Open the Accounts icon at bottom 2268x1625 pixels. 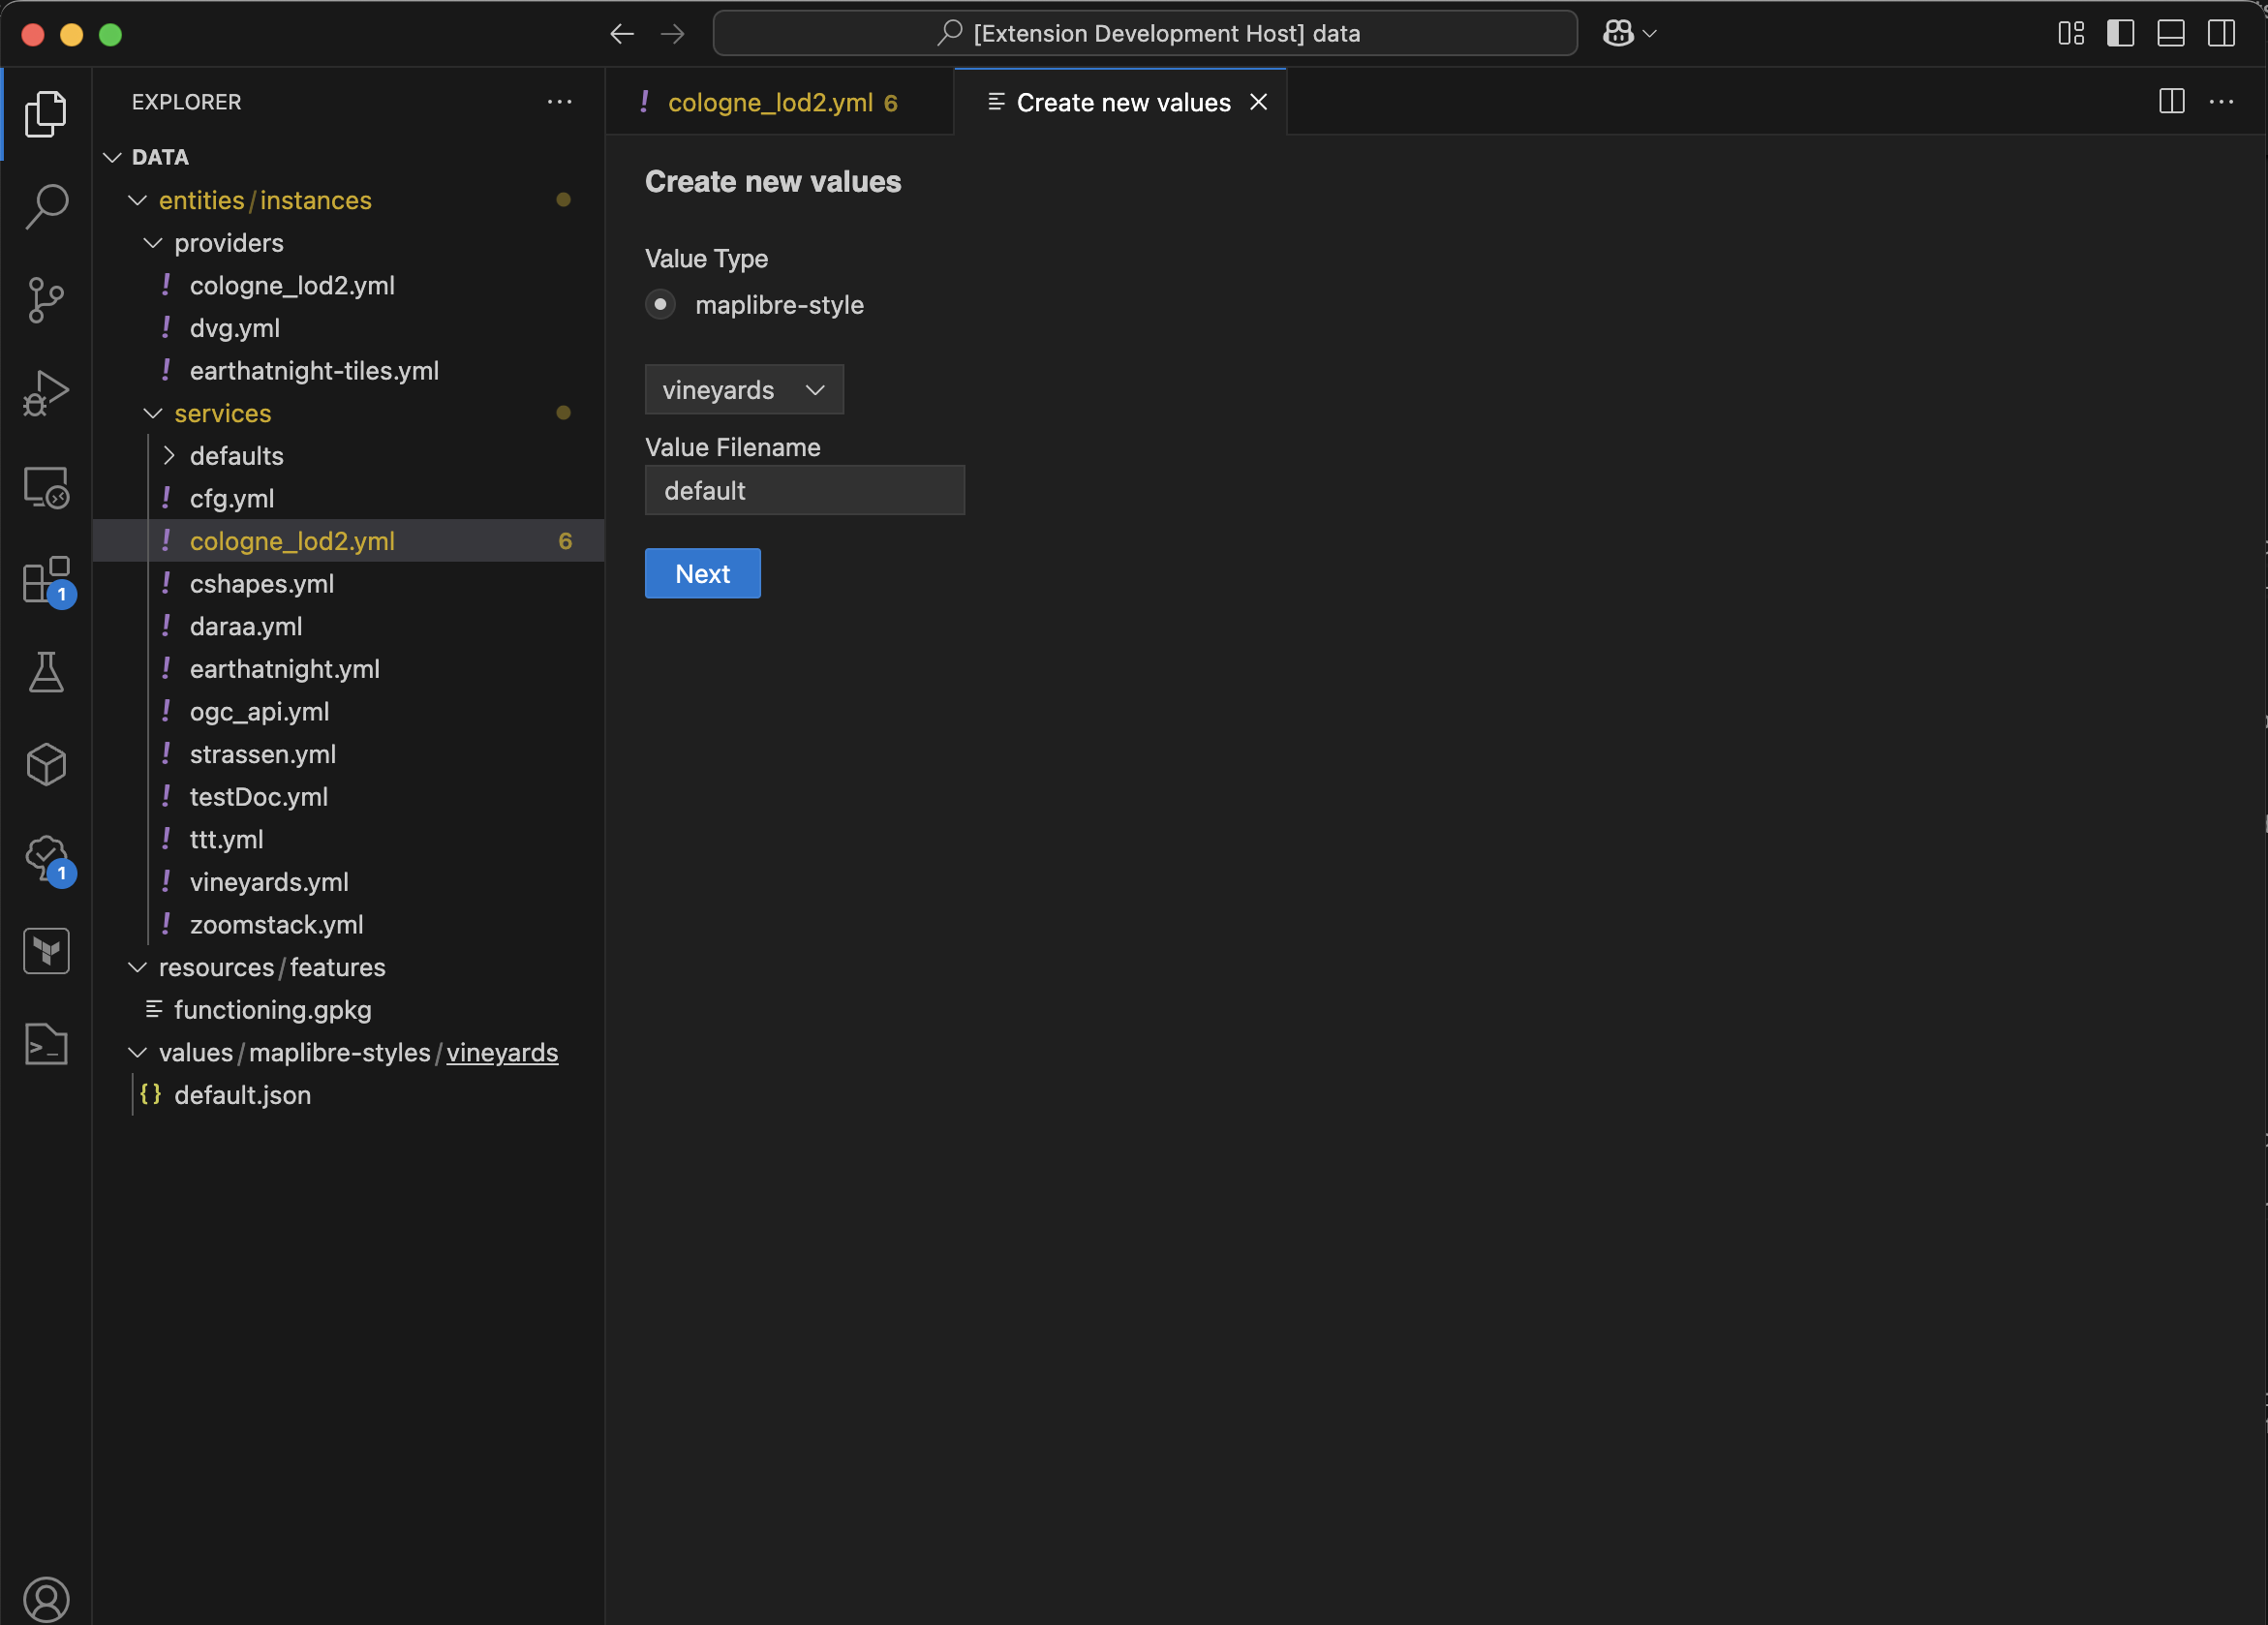tap(46, 1598)
